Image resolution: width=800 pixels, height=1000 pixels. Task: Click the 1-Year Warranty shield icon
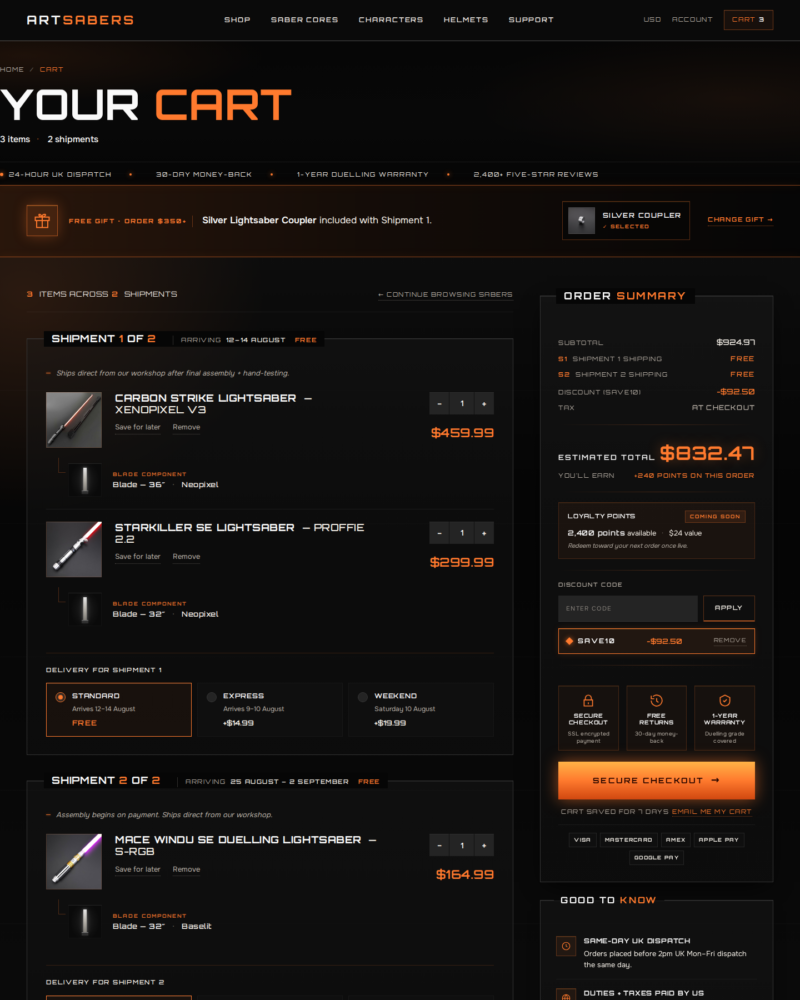(725, 700)
